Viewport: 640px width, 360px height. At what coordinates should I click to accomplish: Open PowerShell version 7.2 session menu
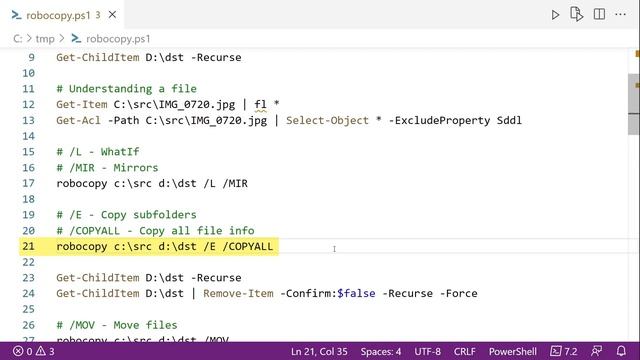pyautogui.click(x=564, y=351)
